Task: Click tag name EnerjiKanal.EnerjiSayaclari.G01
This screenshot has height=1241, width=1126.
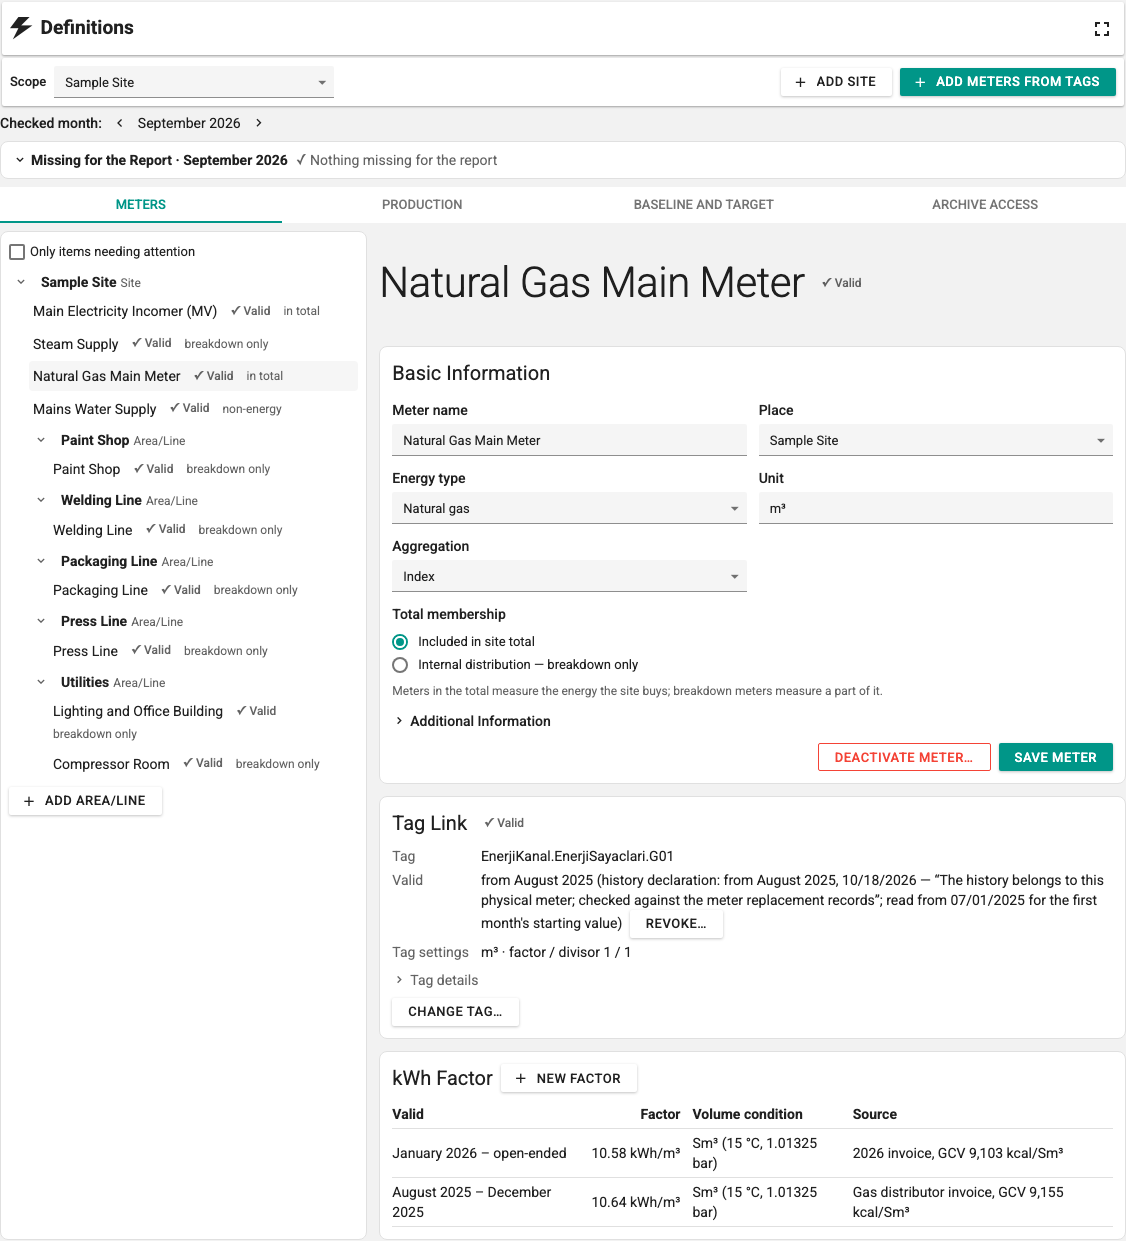Action: [x=577, y=856]
